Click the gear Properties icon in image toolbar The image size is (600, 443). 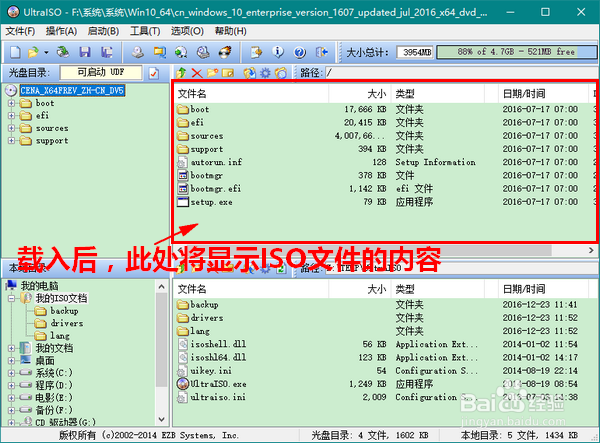[265, 73]
